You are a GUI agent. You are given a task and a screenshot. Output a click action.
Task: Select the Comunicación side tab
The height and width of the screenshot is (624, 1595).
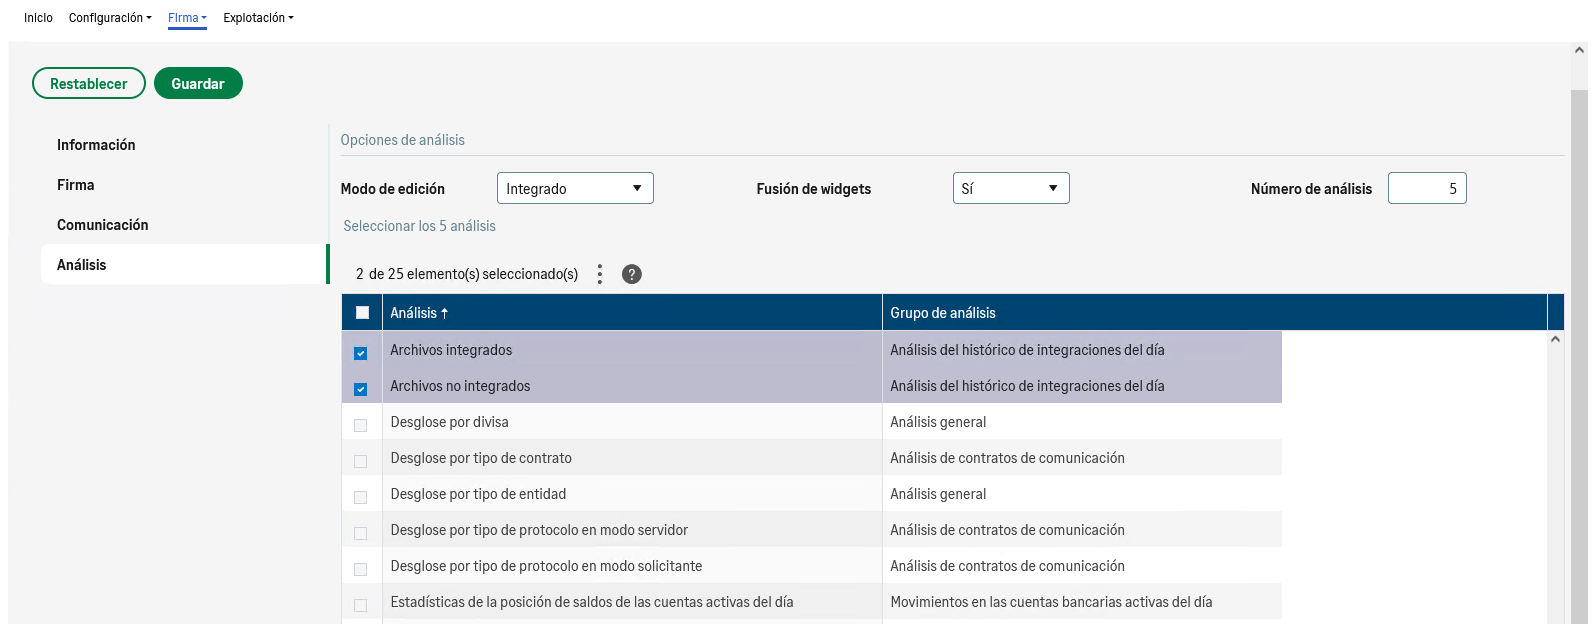pyautogui.click(x=102, y=225)
